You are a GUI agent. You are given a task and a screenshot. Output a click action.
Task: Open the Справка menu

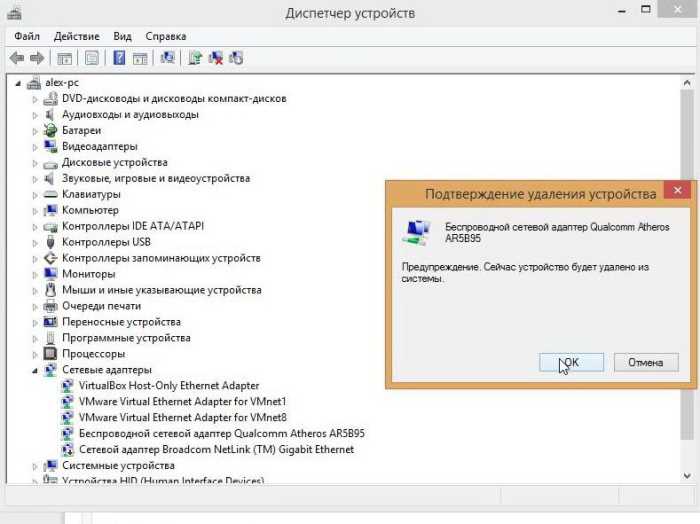pos(166,36)
